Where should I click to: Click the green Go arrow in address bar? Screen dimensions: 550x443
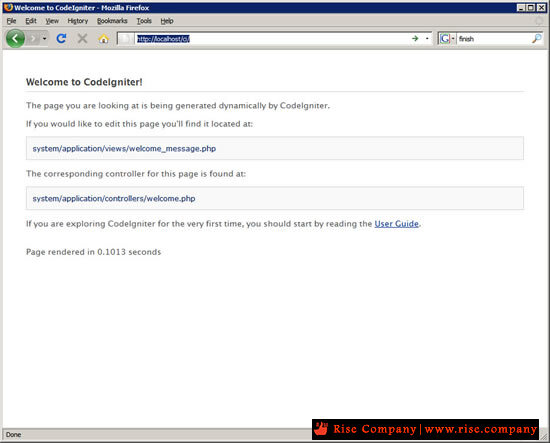pyautogui.click(x=415, y=38)
